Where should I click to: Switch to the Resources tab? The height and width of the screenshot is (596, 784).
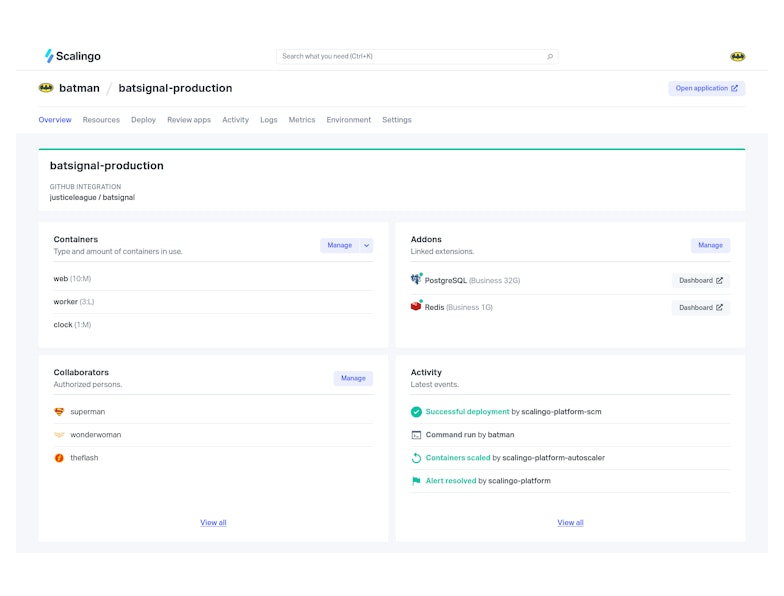click(101, 120)
